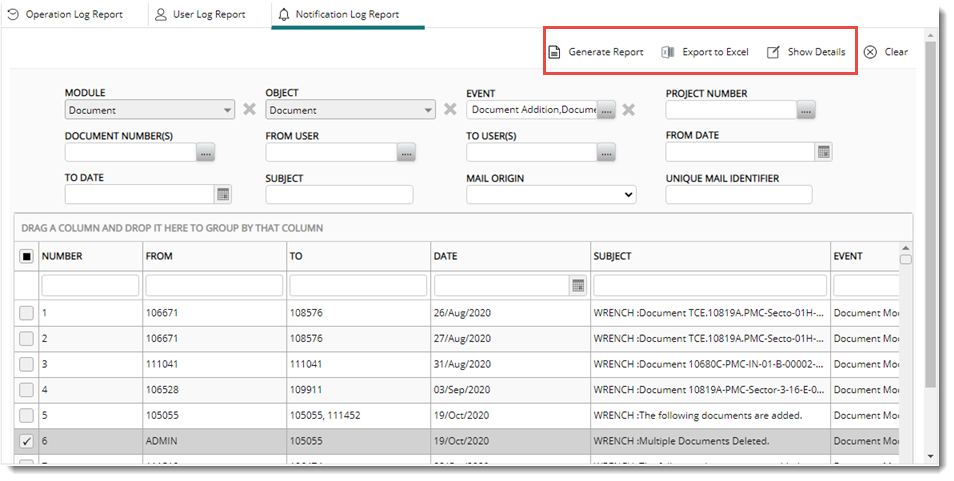Viewport: 954px width, 481px height.
Task: Open the Event browse ellipsis button
Action: [x=606, y=110]
